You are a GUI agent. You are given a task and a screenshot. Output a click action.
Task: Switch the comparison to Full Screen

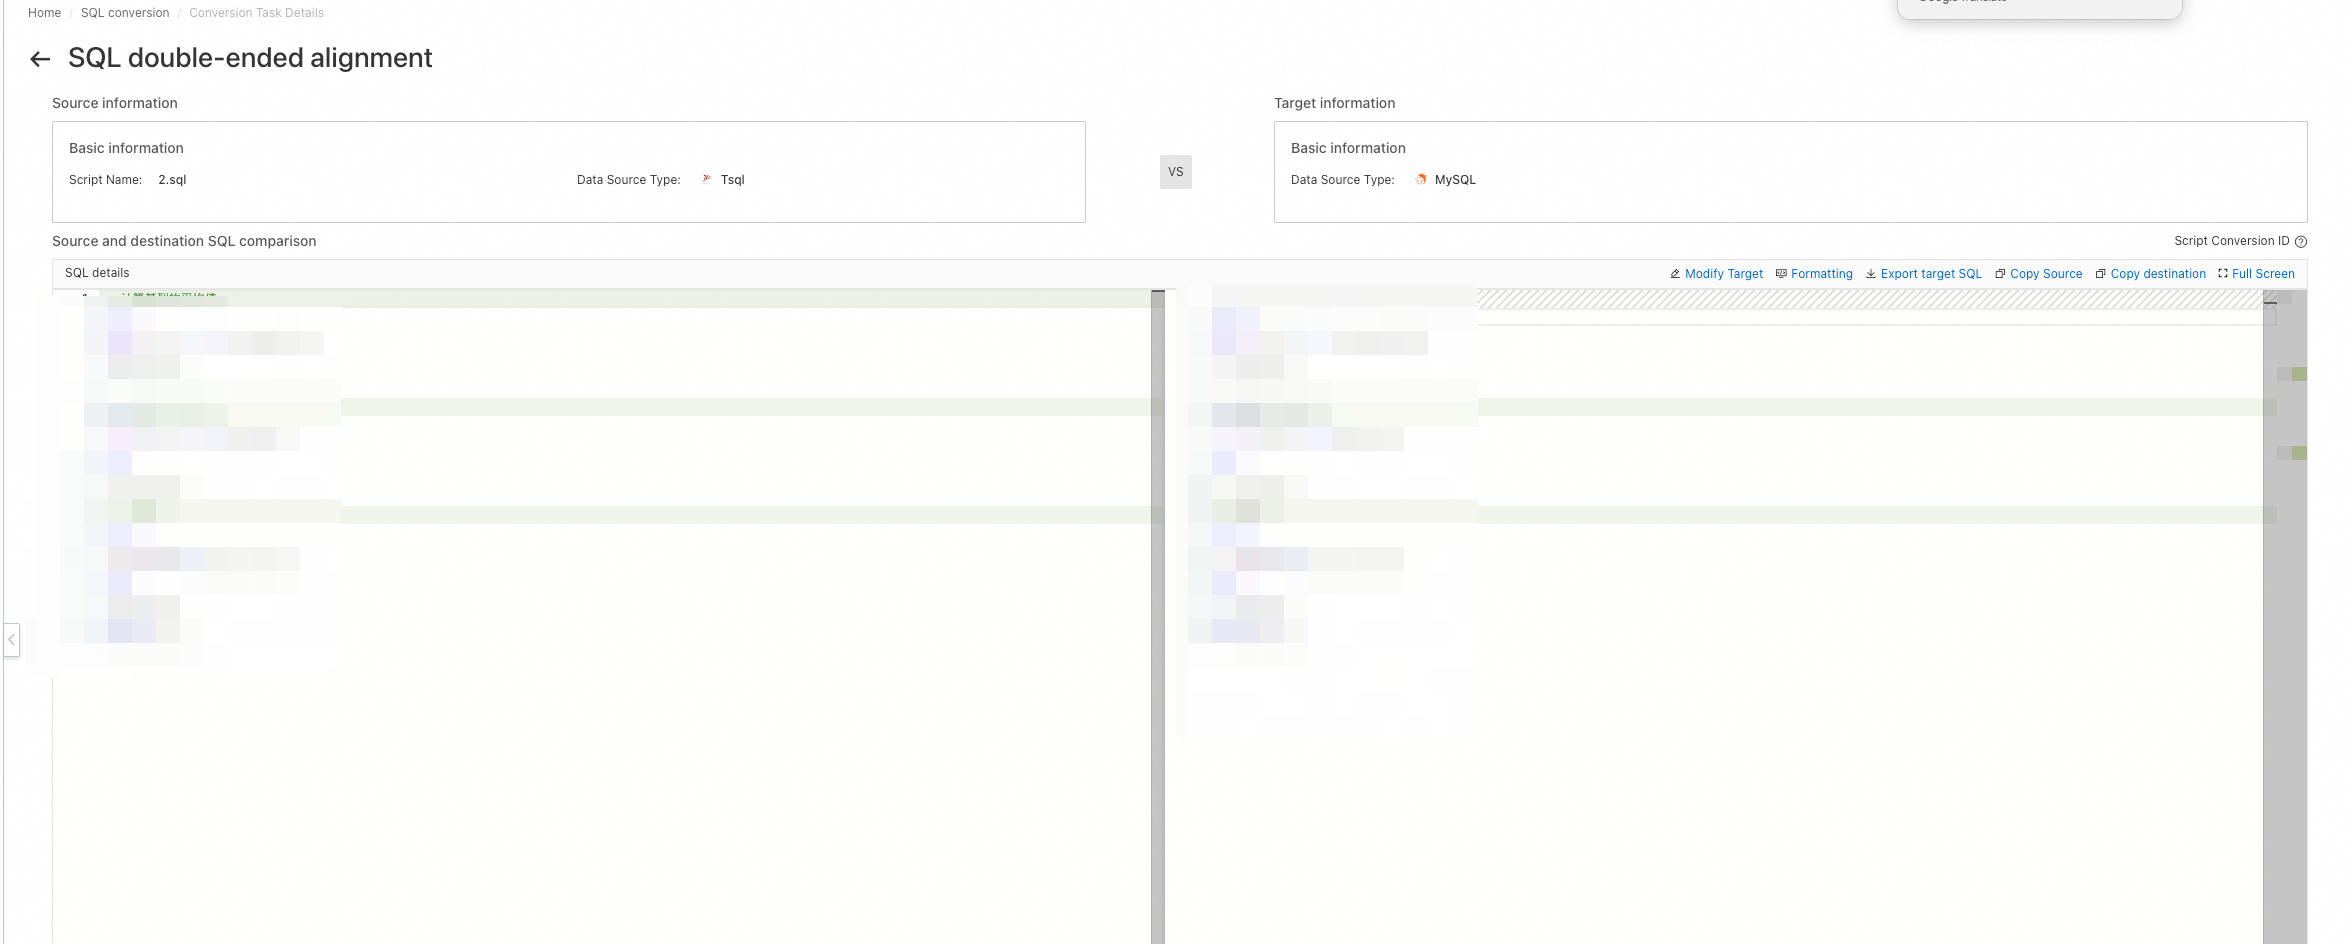(2256, 274)
